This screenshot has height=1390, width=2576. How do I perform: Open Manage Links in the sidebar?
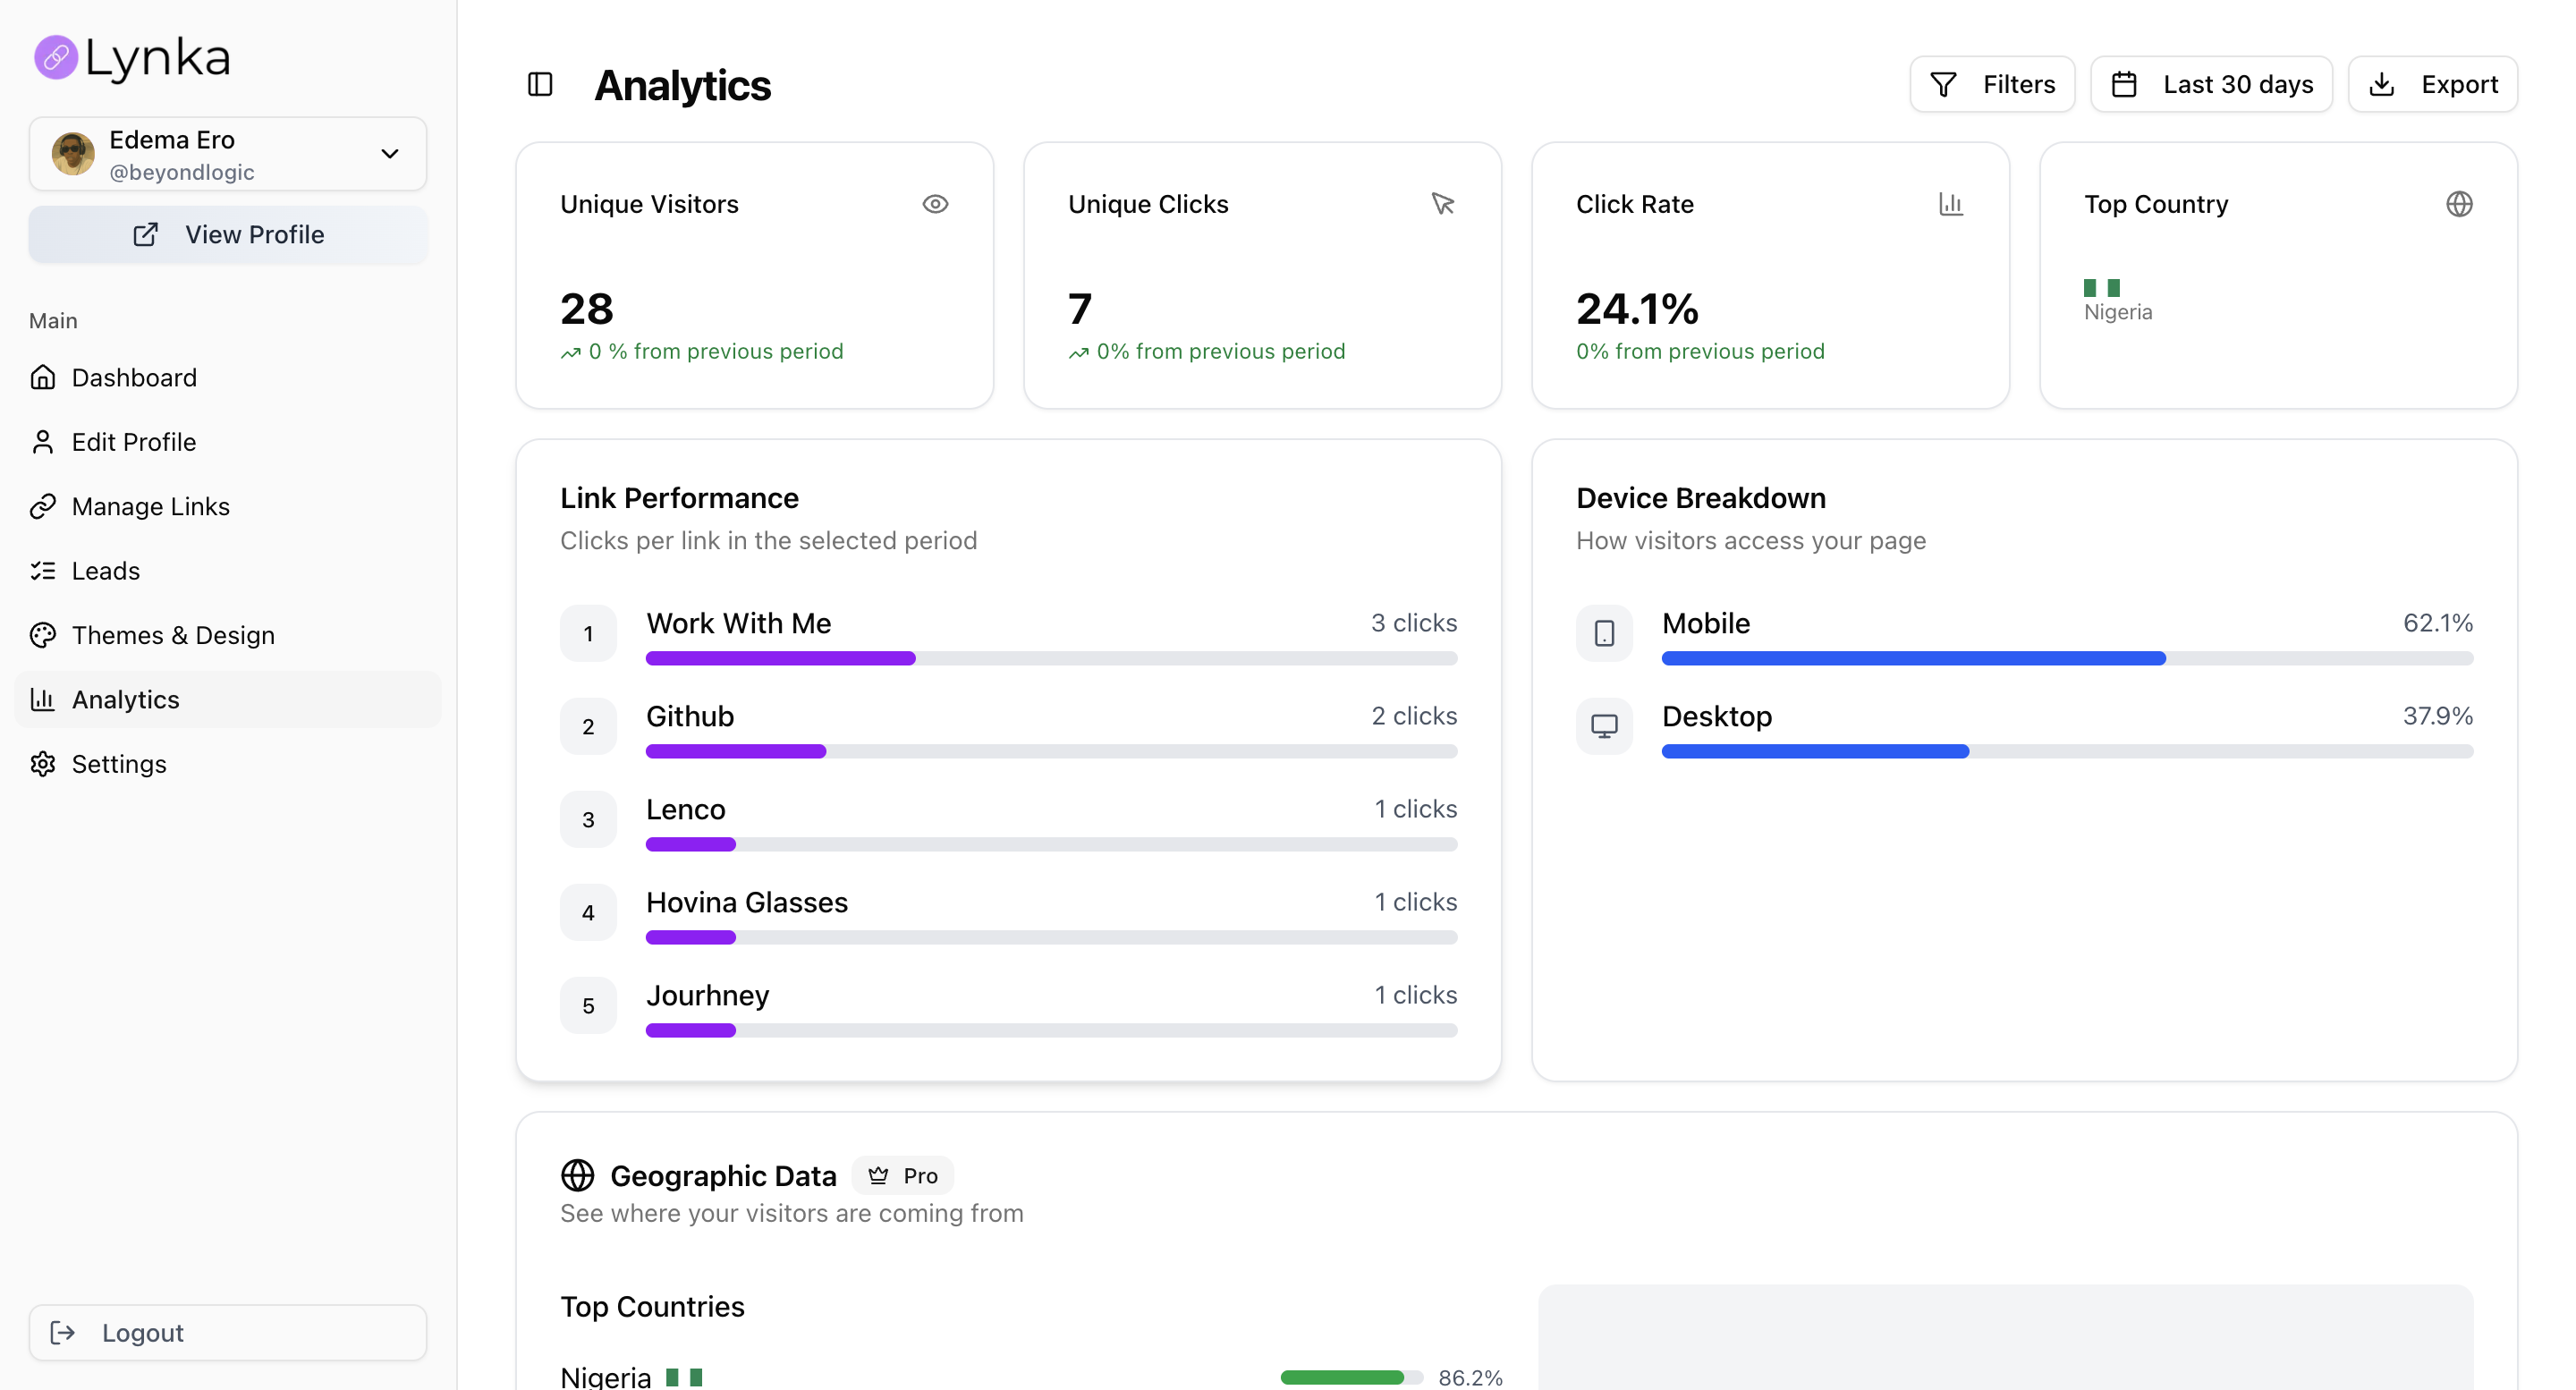point(228,506)
